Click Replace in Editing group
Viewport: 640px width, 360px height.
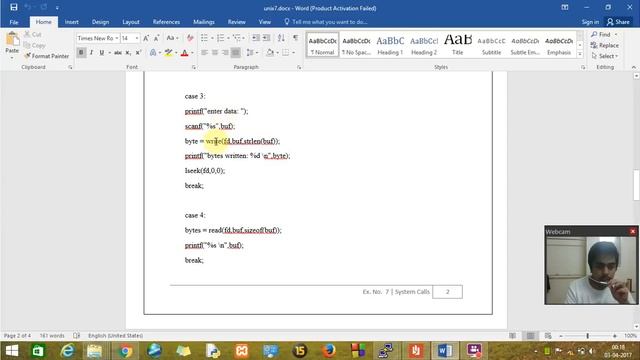point(605,45)
